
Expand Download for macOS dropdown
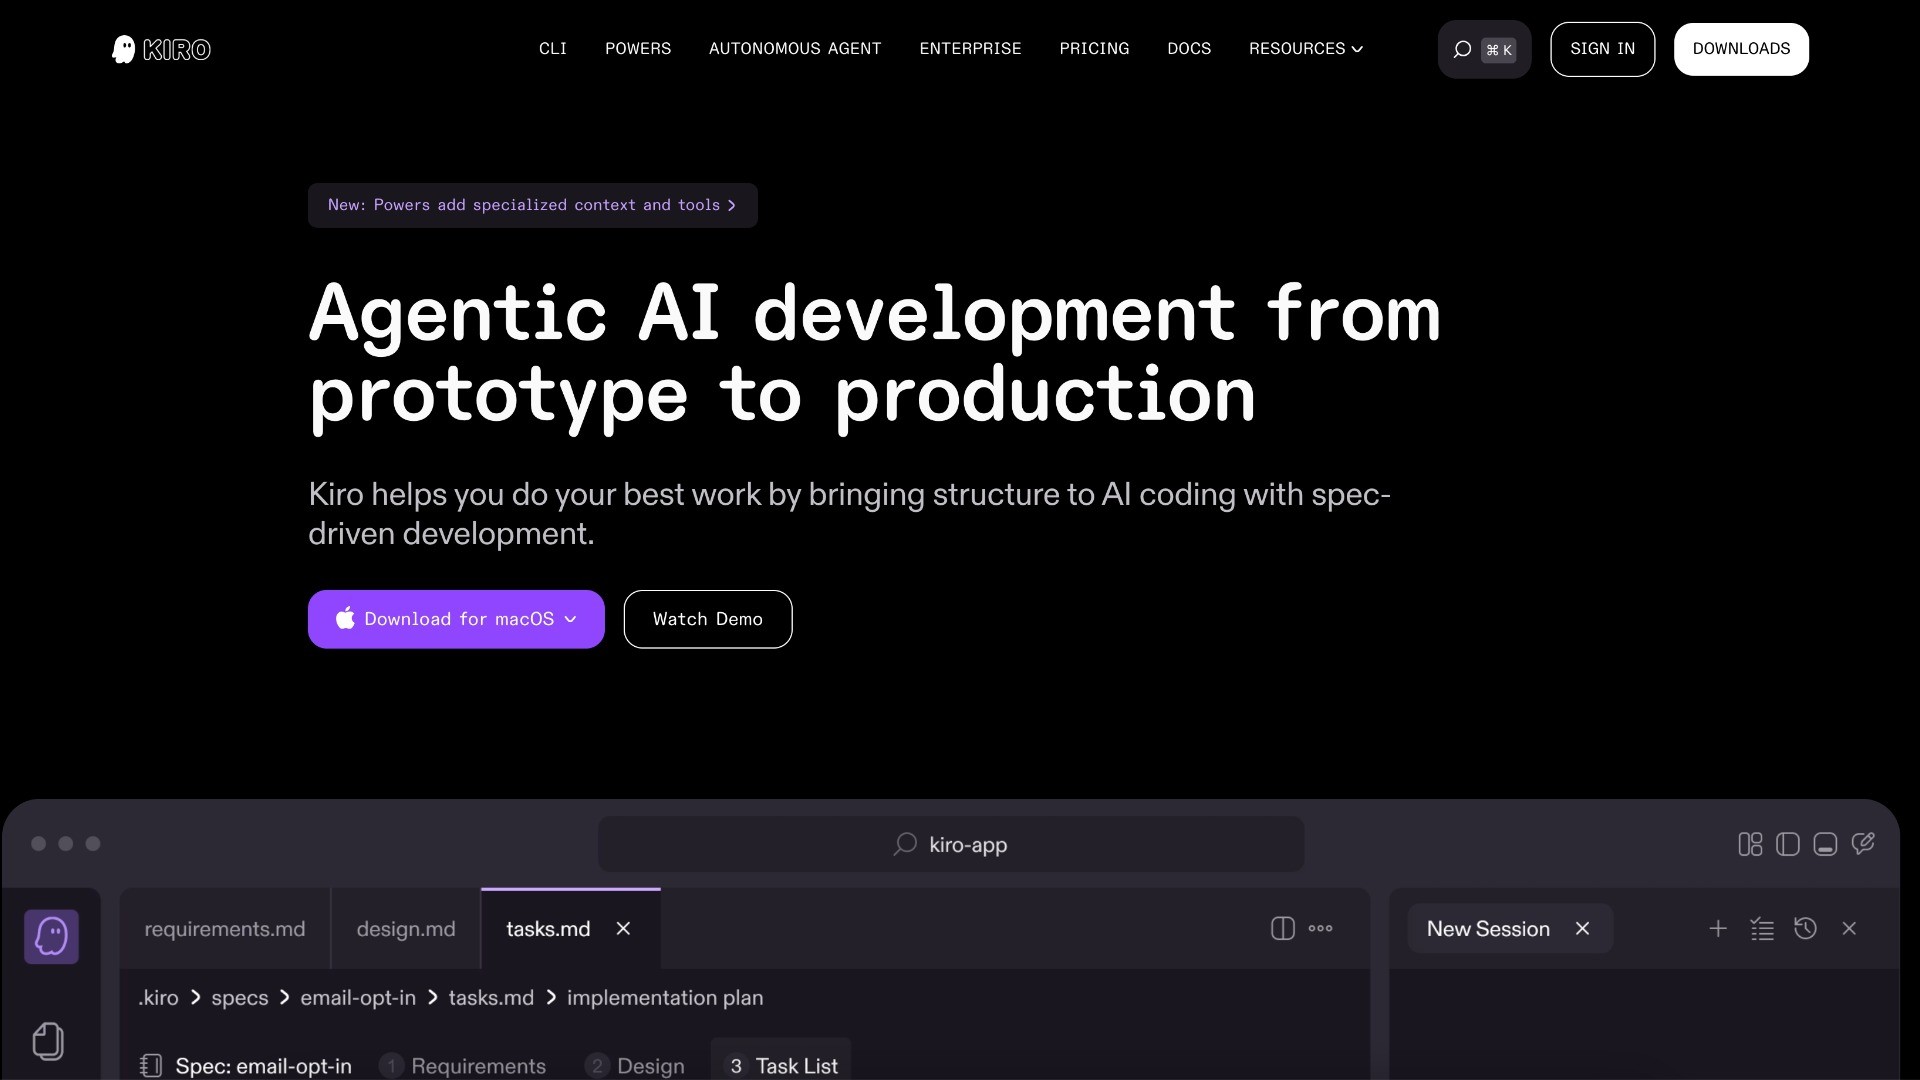click(x=570, y=619)
